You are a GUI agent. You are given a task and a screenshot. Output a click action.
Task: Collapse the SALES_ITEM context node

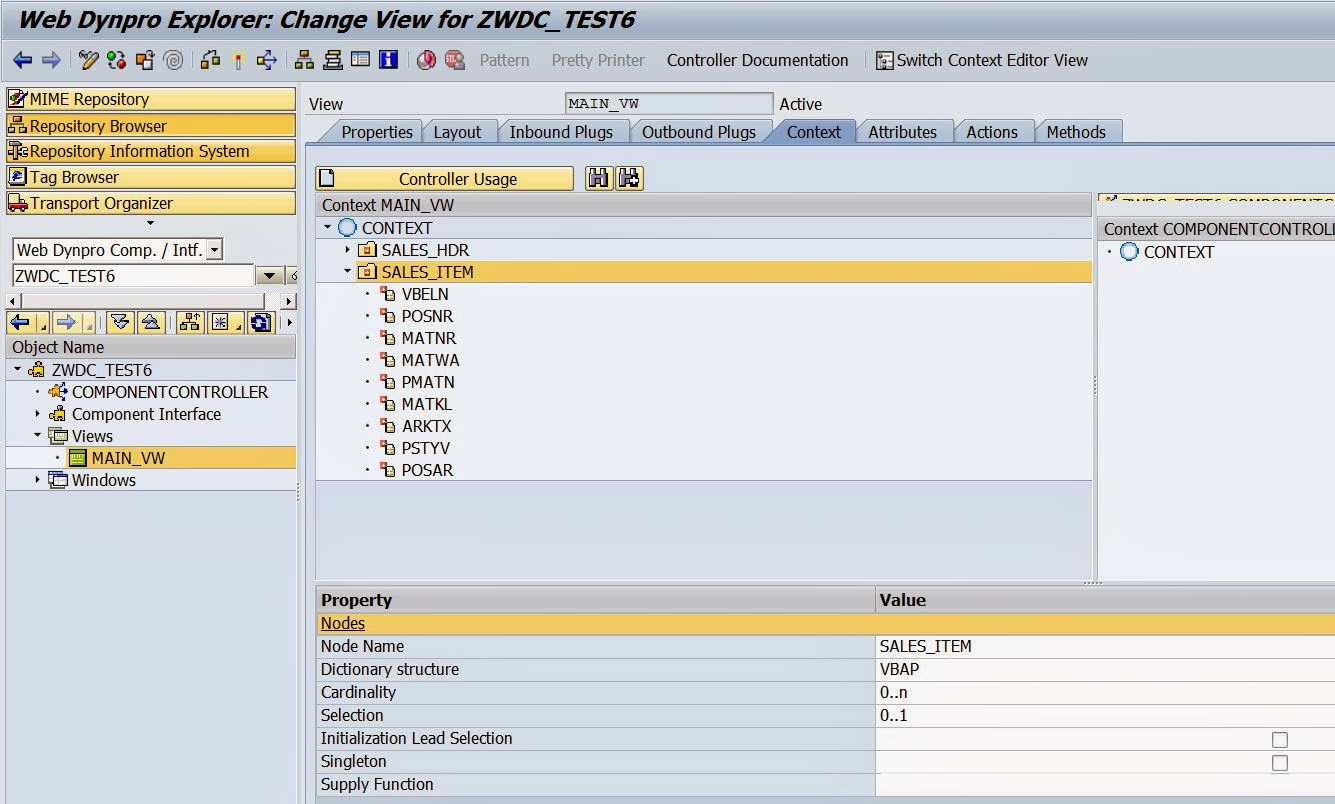pyautogui.click(x=347, y=272)
